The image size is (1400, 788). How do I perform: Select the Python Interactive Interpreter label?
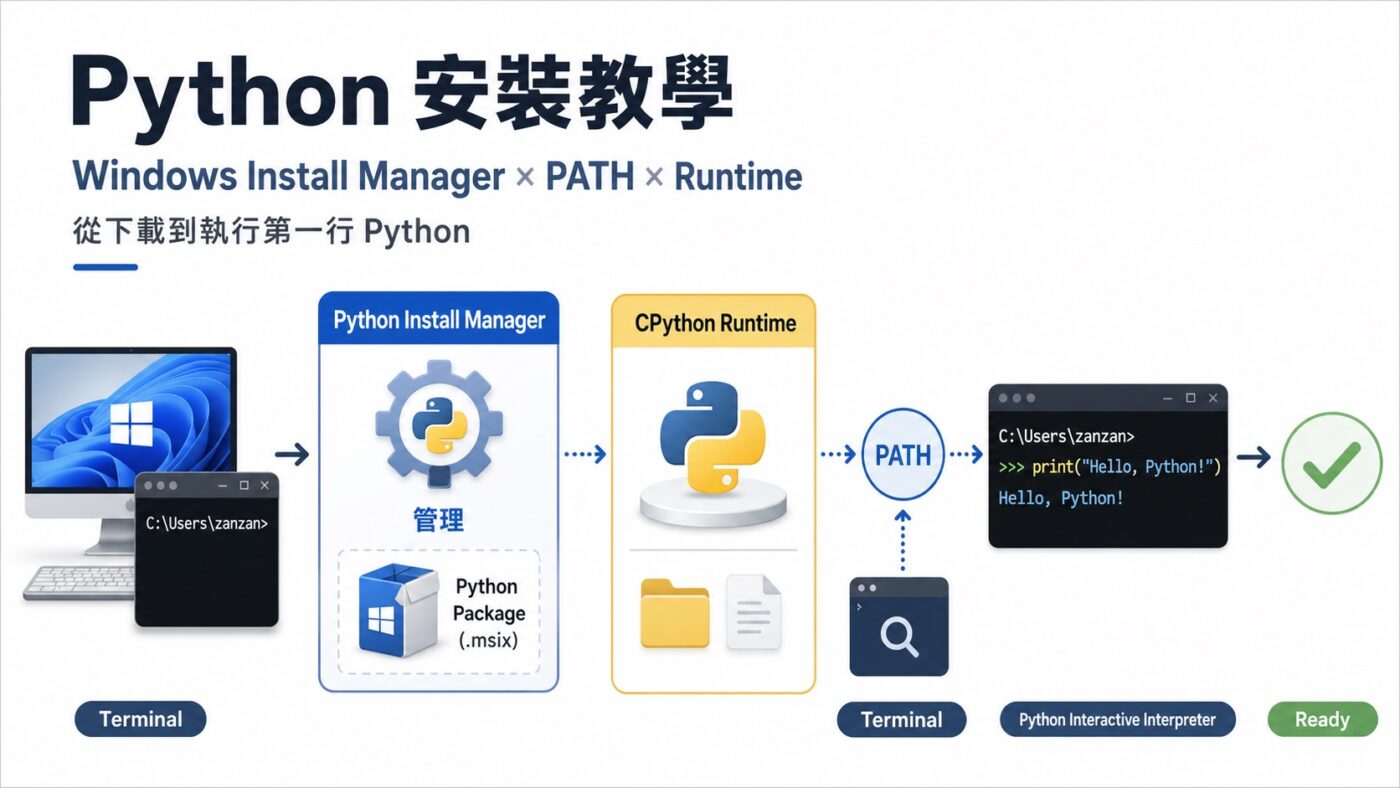(x=1117, y=719)
